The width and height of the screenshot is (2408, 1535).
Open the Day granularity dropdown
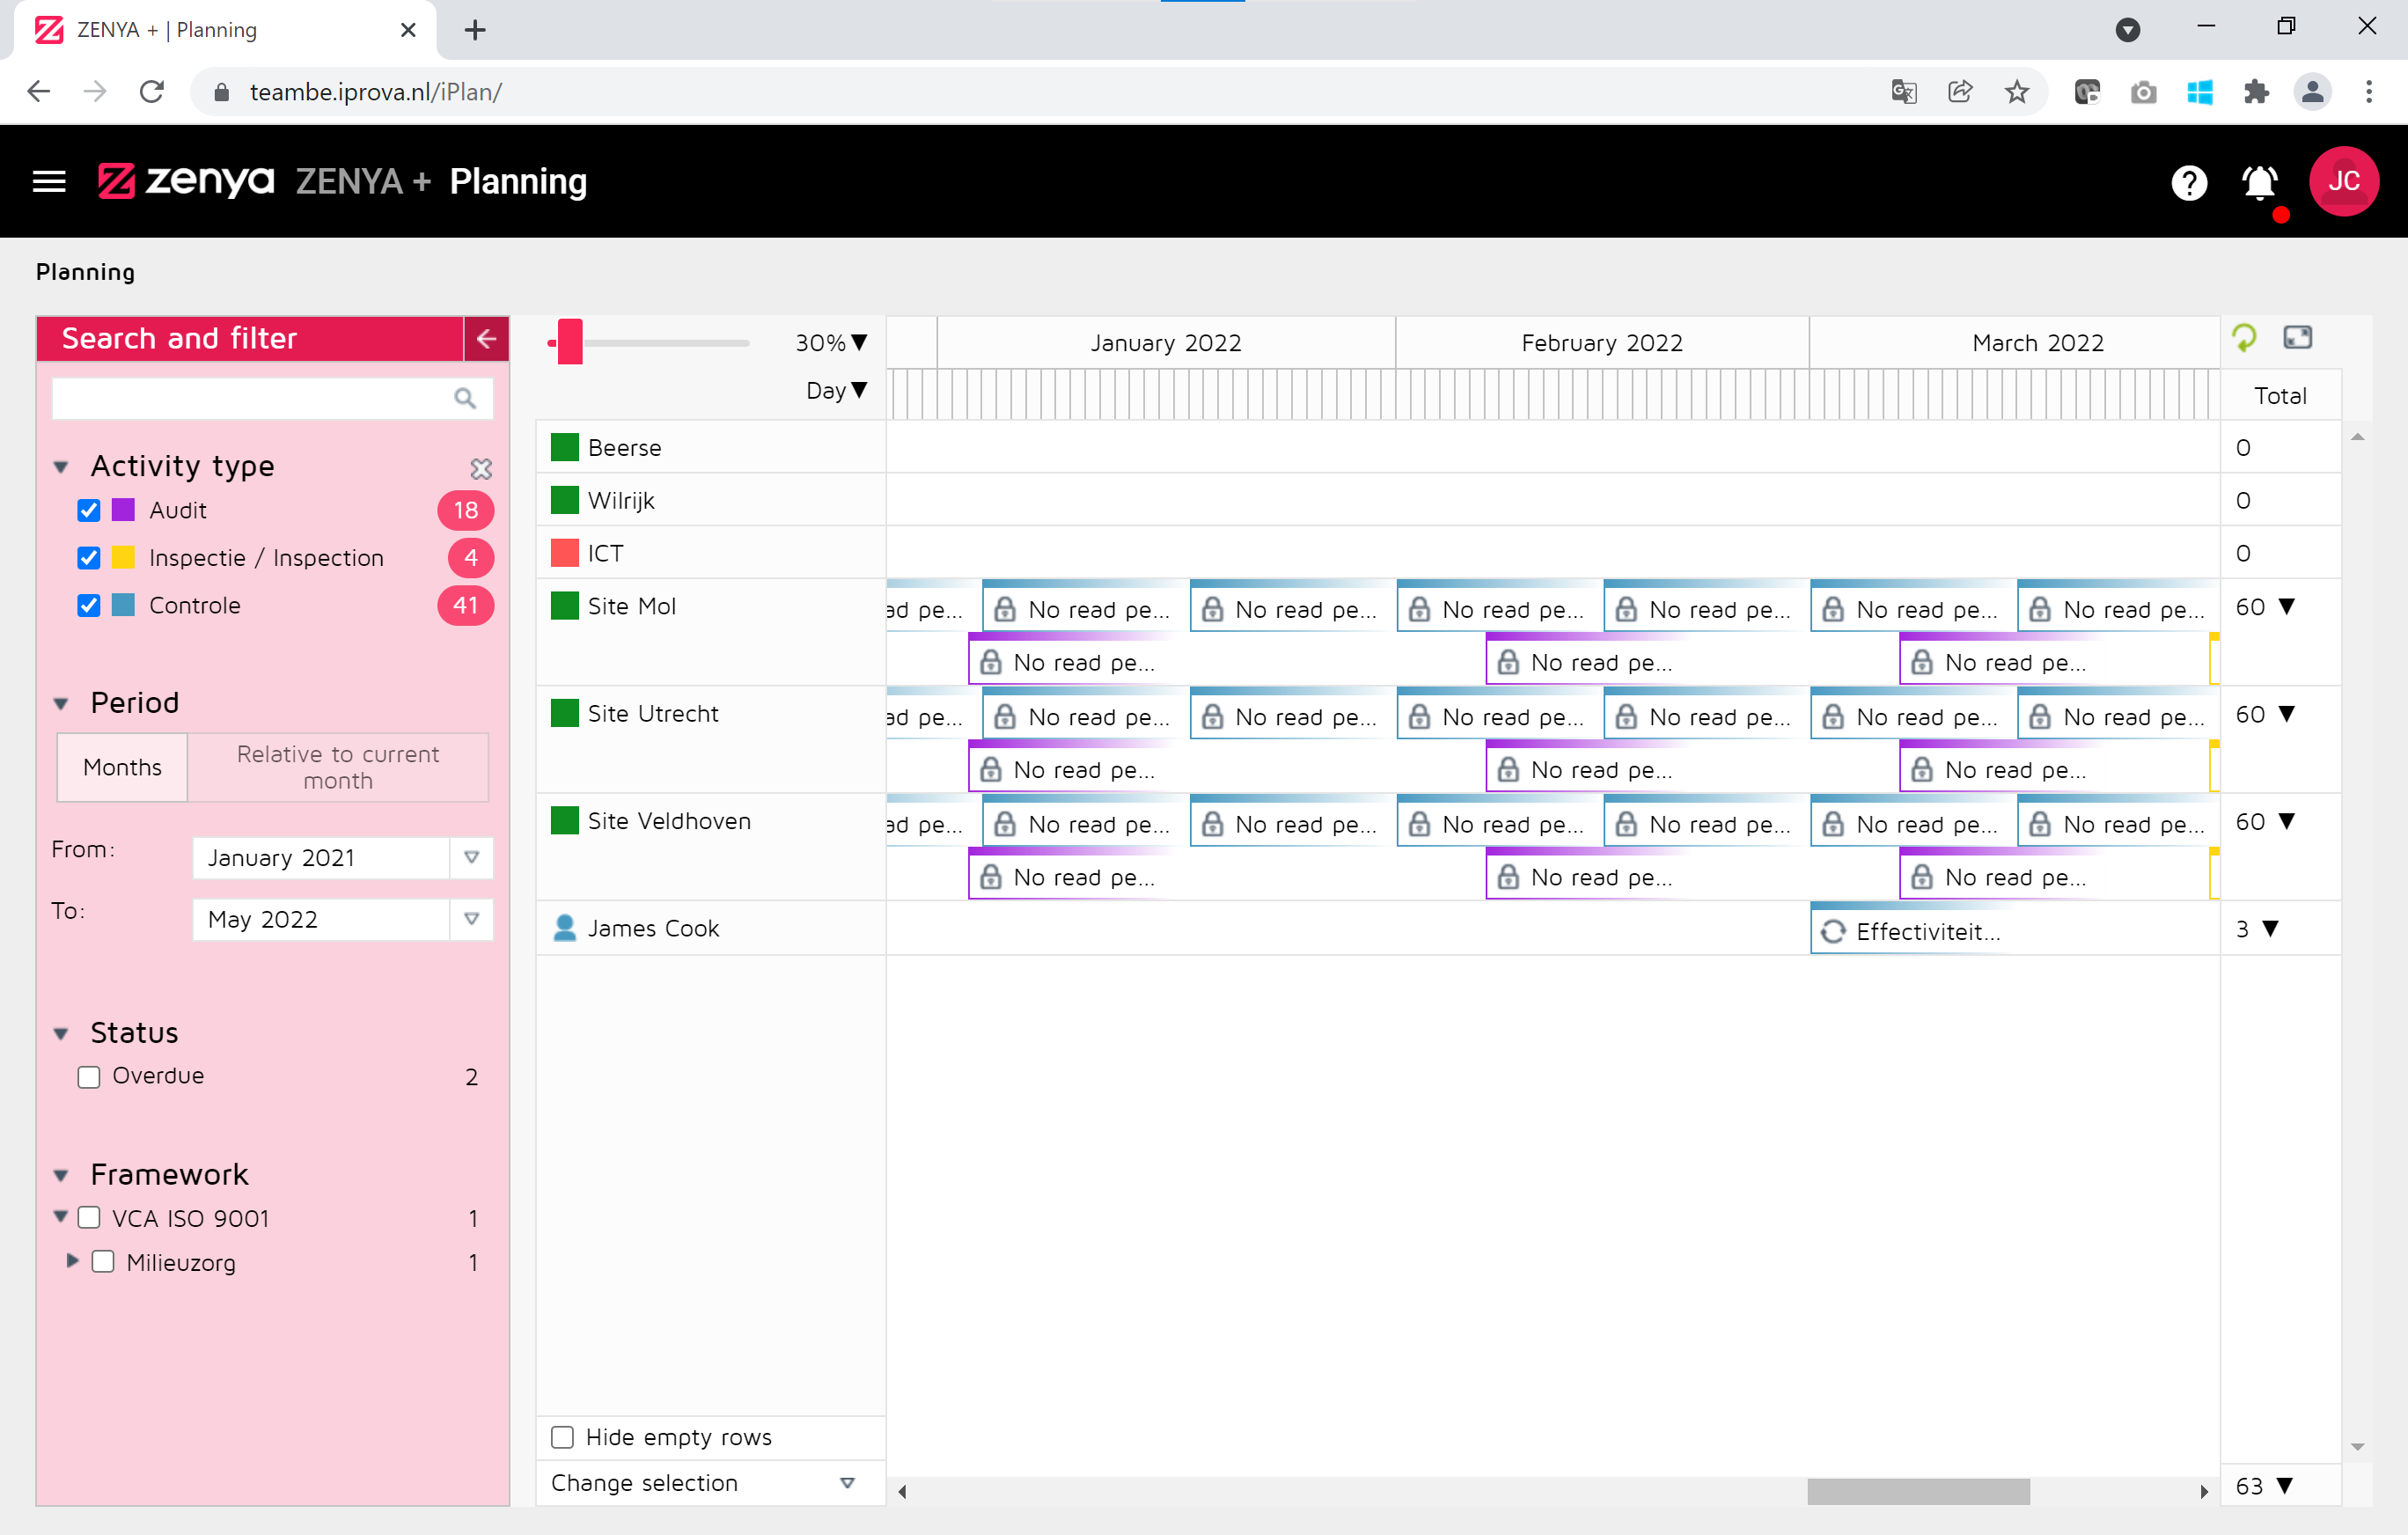pos(836,391)
